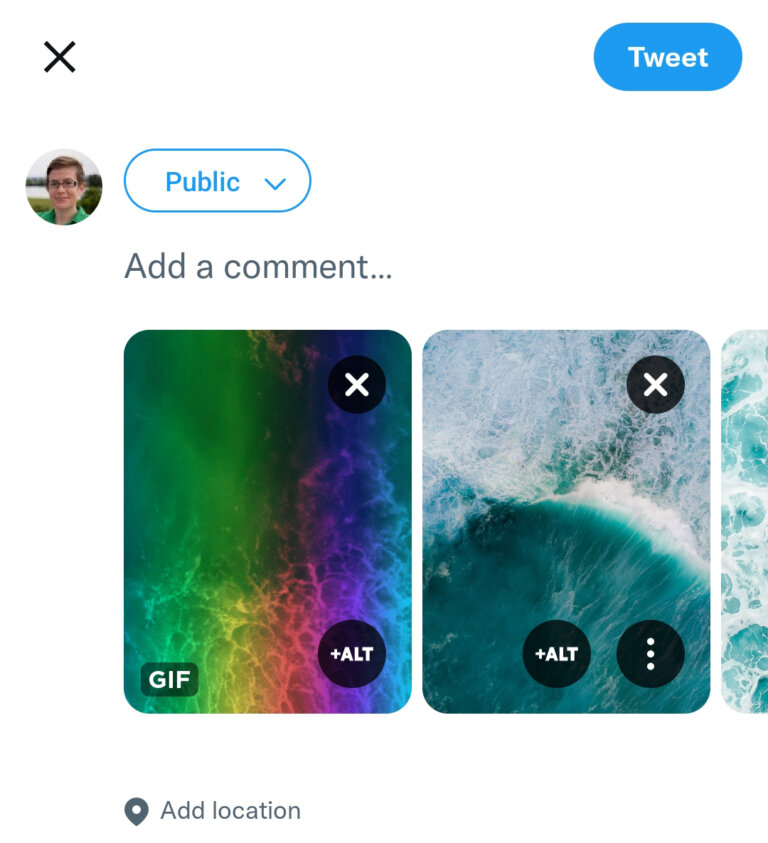The width and height of the screenshot is (768, 843).
Task: Tap the location pin icon
Action: point(136,811)
